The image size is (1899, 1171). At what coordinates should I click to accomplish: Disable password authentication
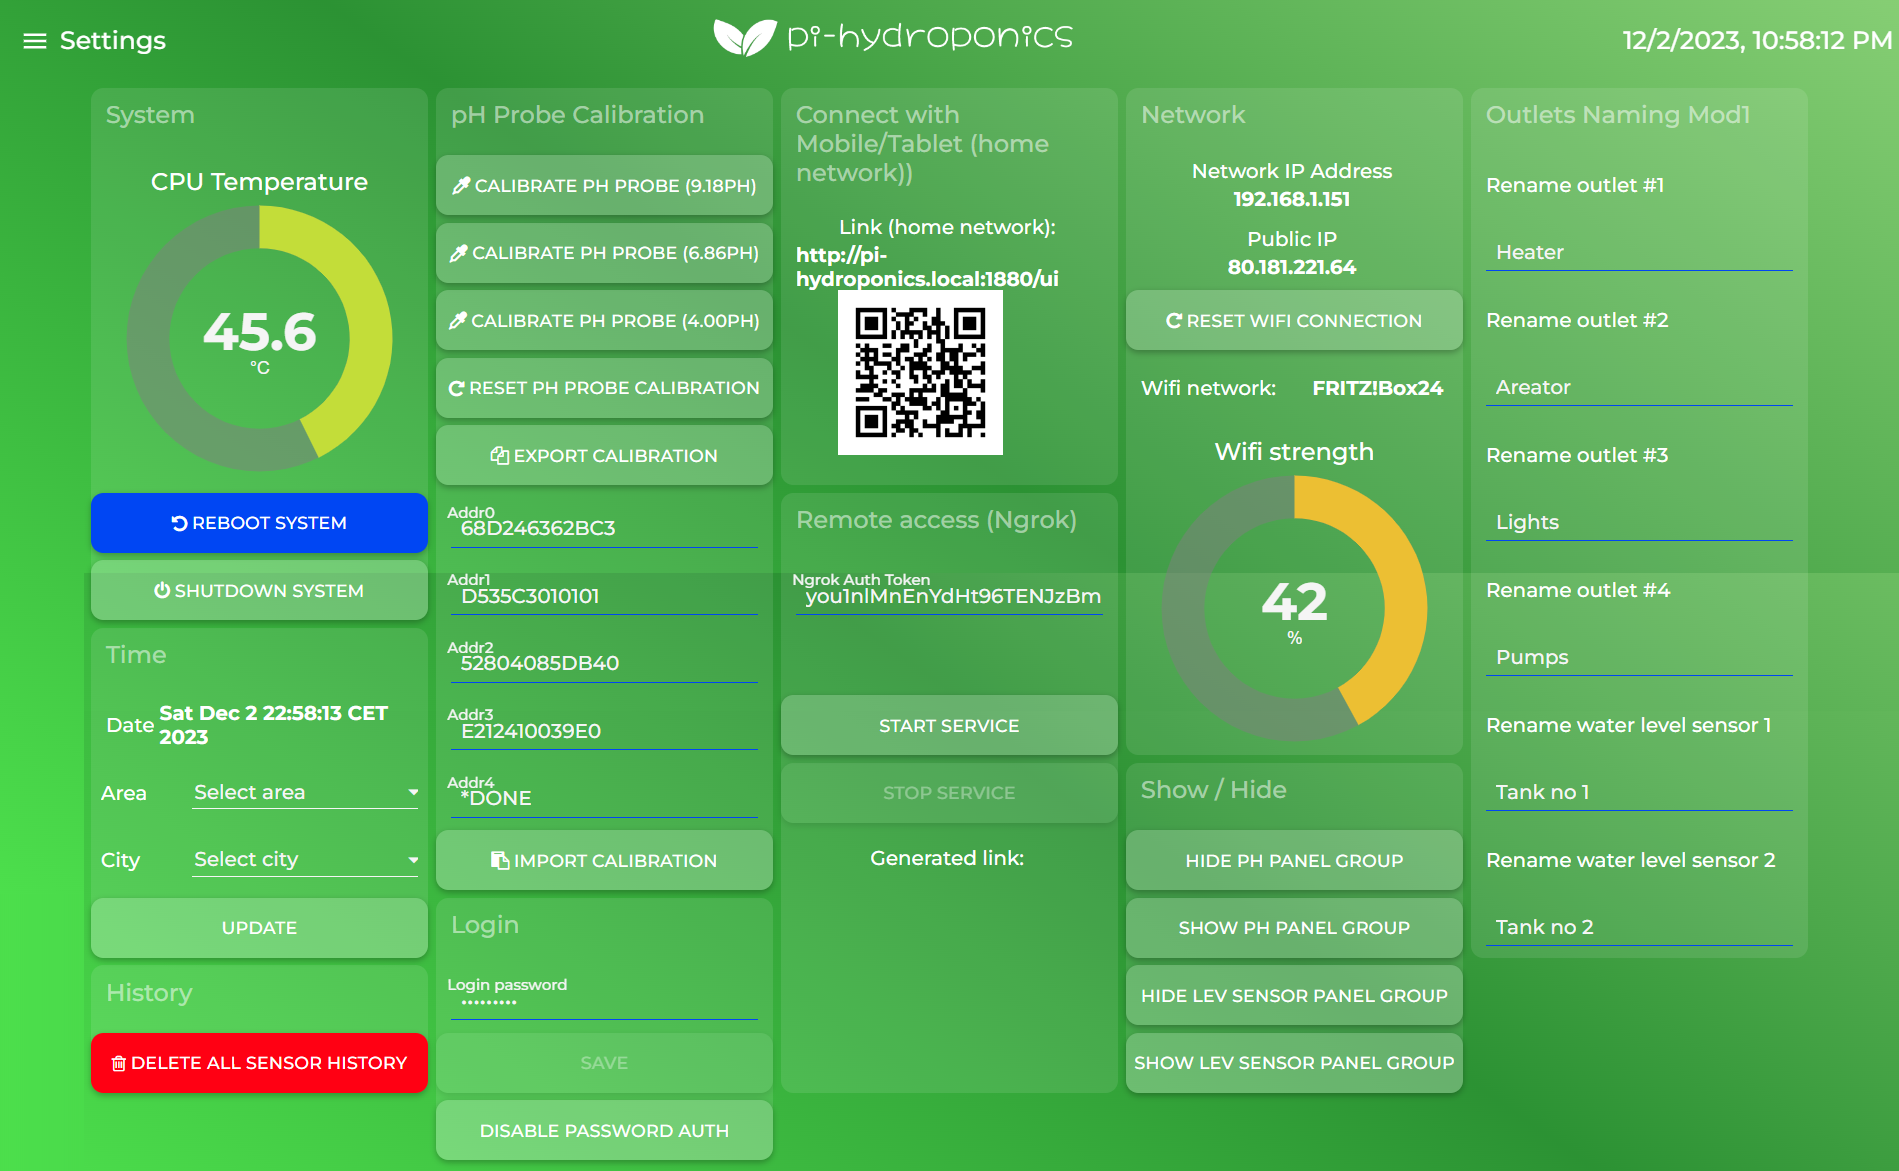604,1131
